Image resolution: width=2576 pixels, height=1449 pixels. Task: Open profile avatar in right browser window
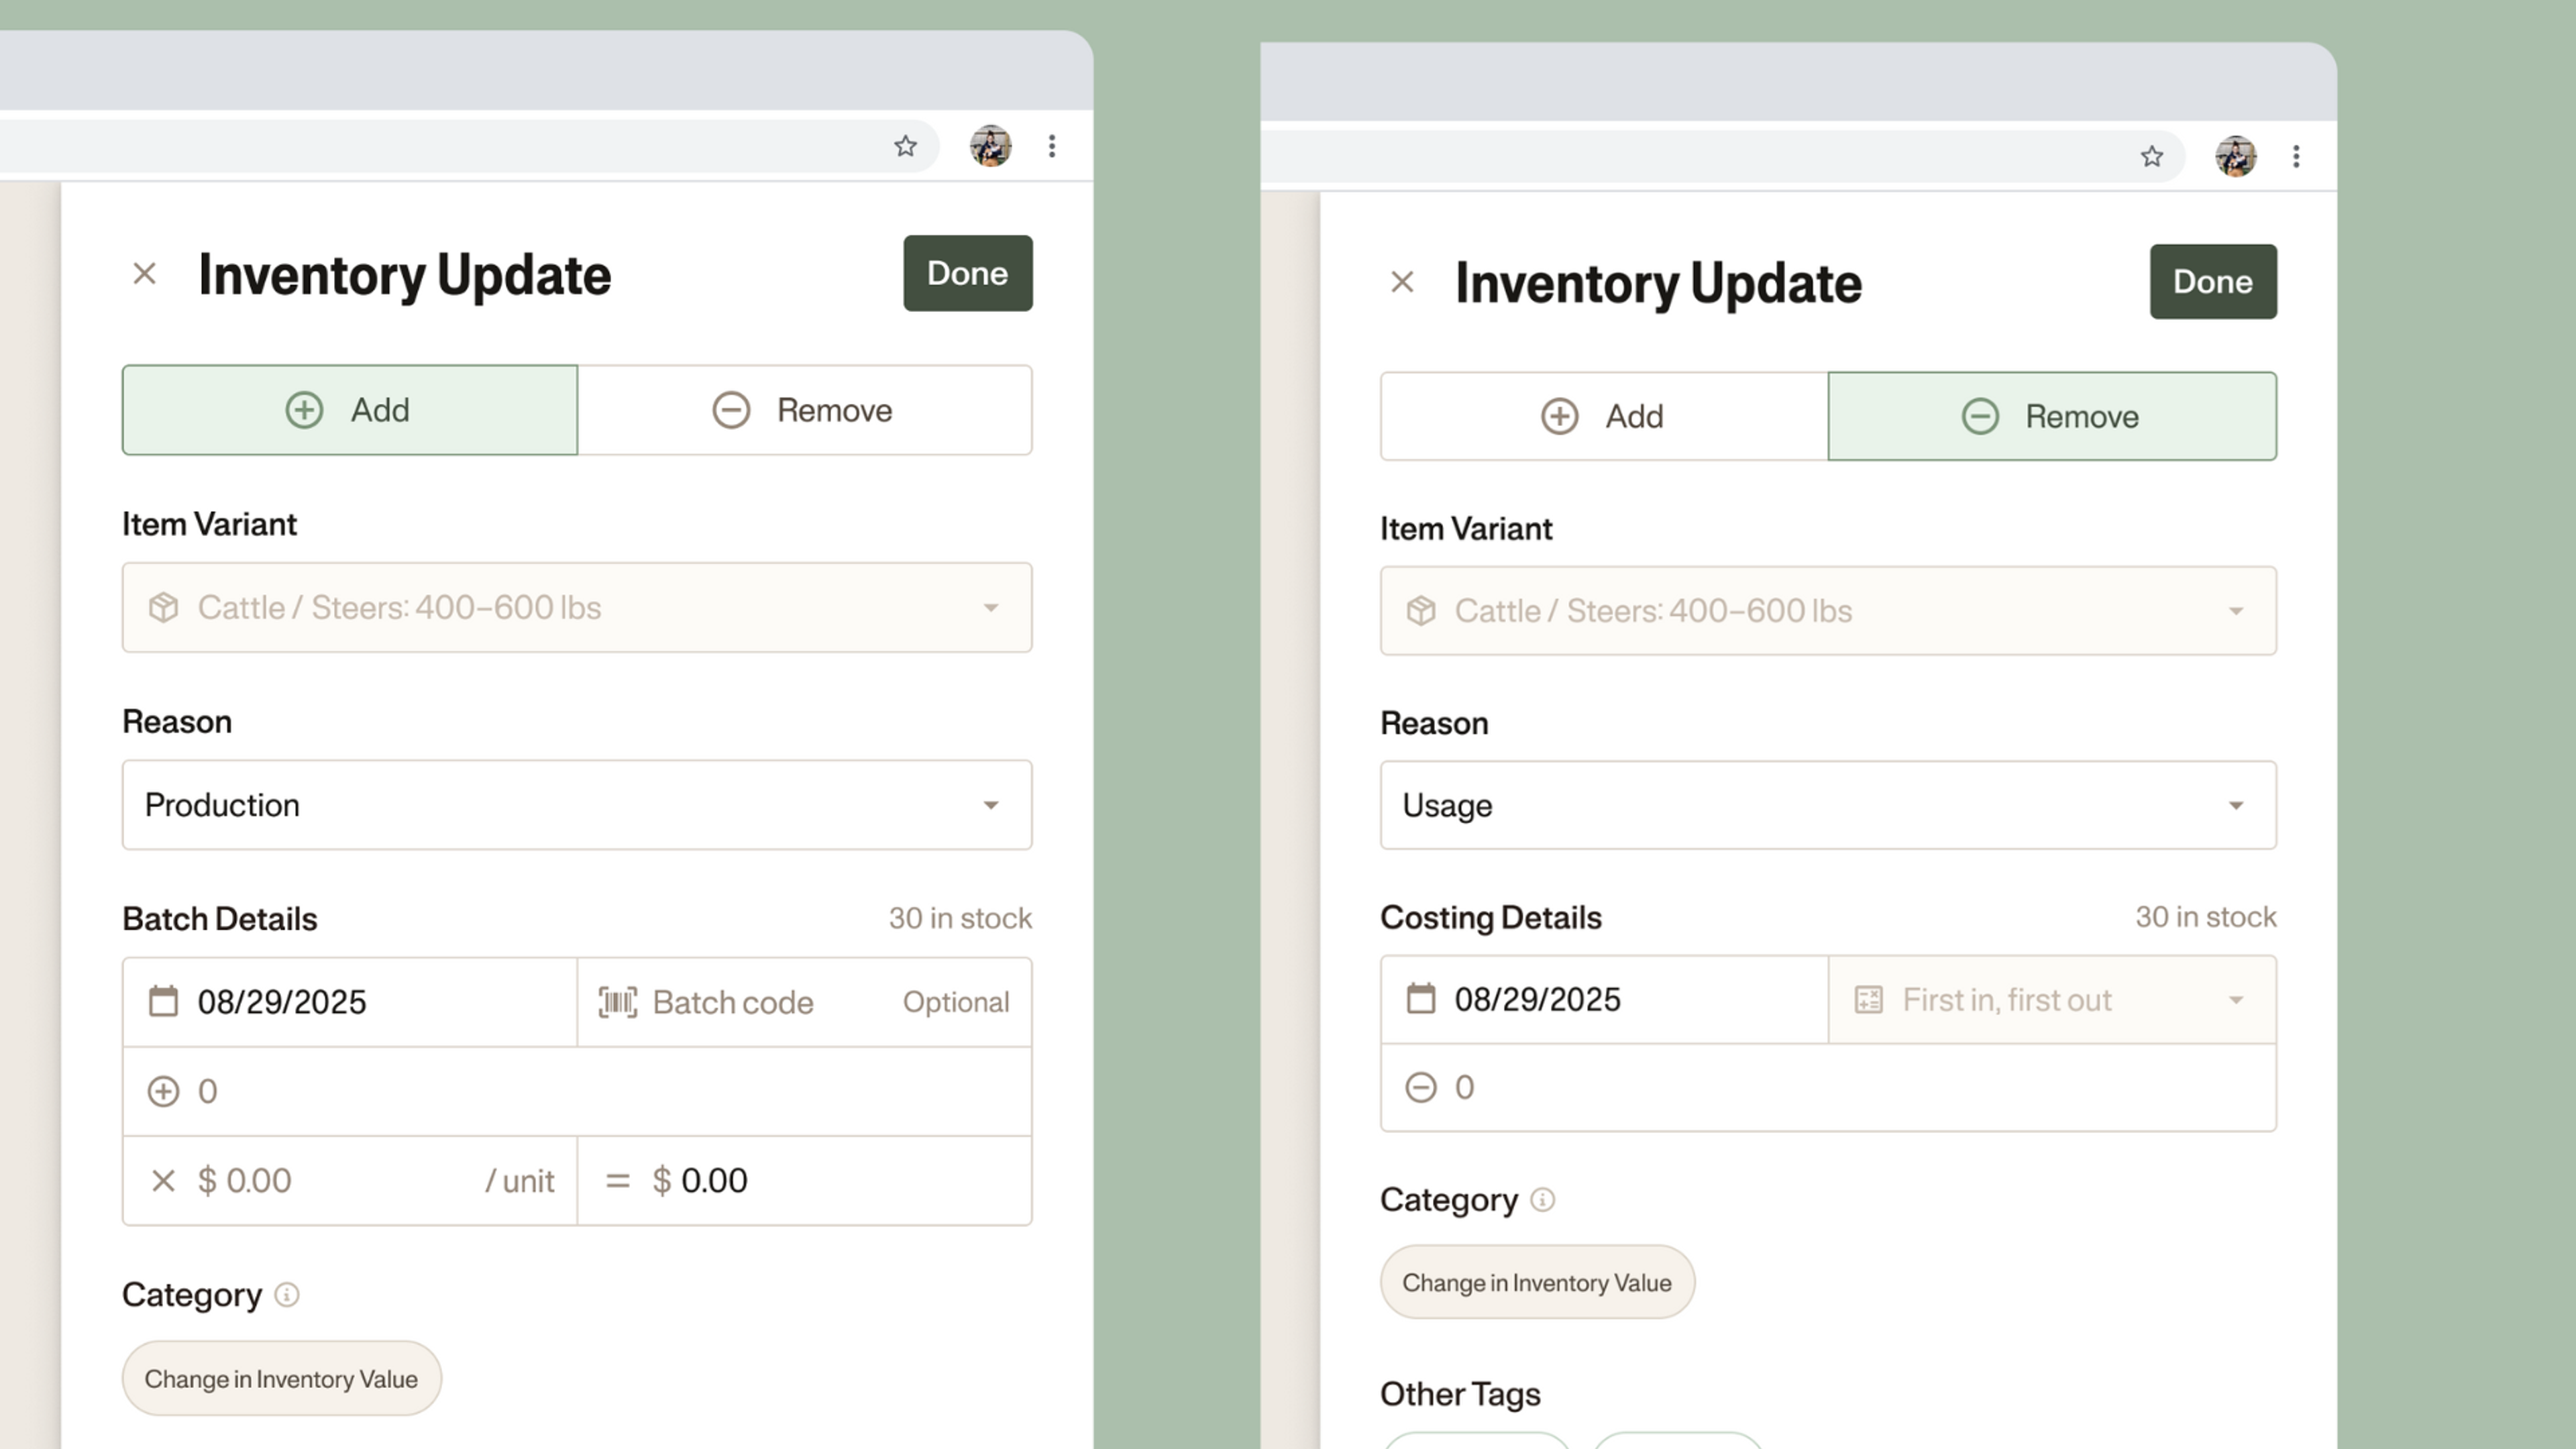point(2235,157)
